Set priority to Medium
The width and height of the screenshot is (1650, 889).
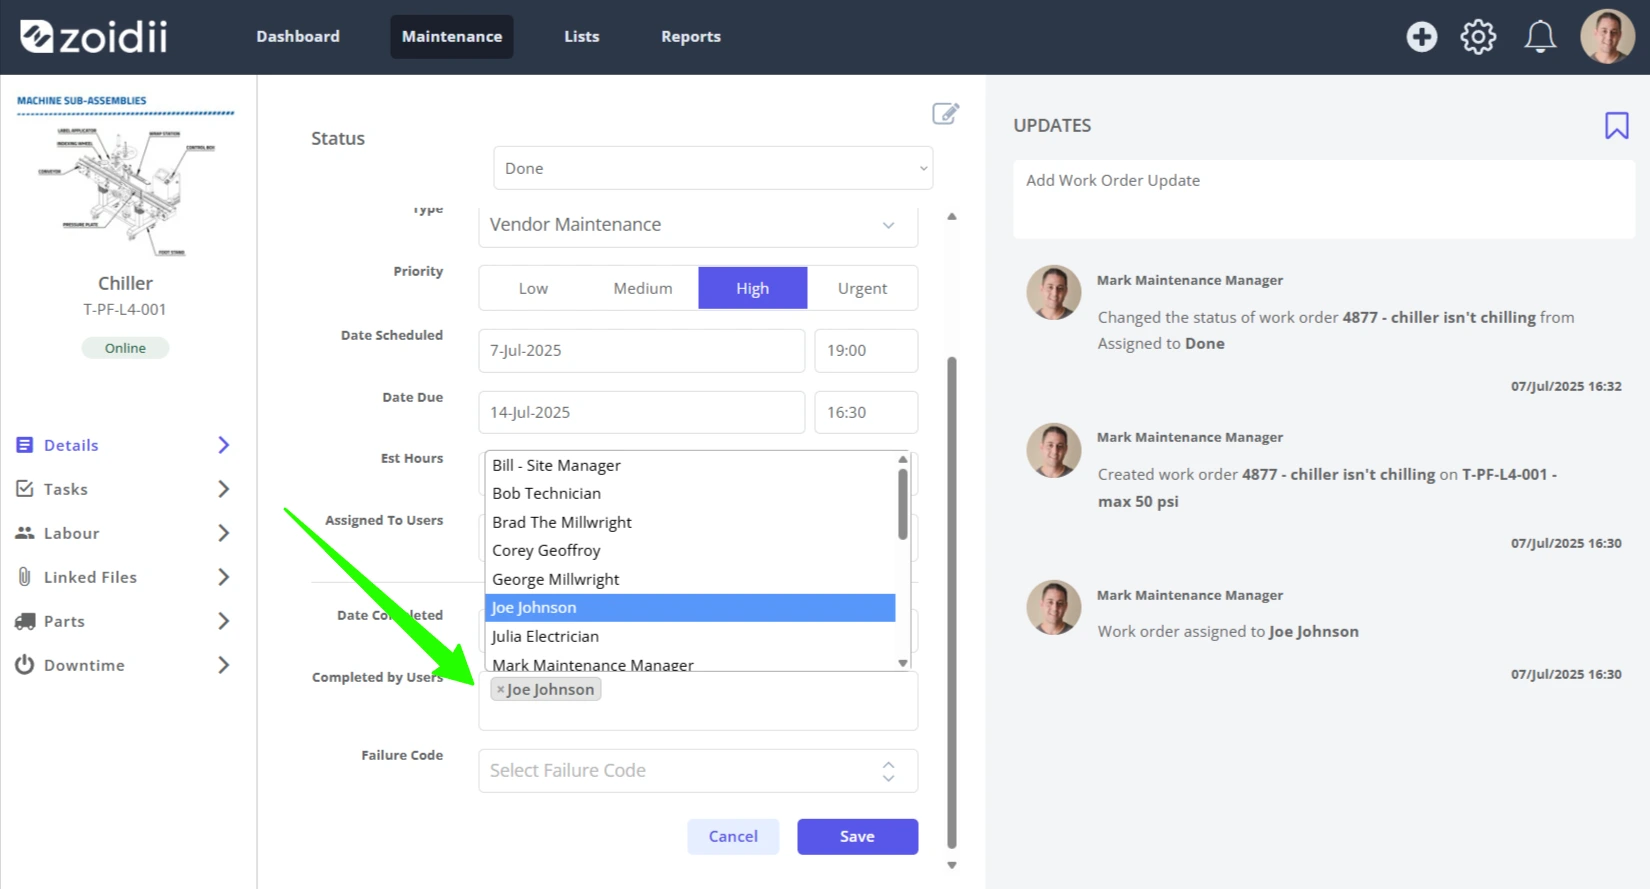[x=643, y=288]
